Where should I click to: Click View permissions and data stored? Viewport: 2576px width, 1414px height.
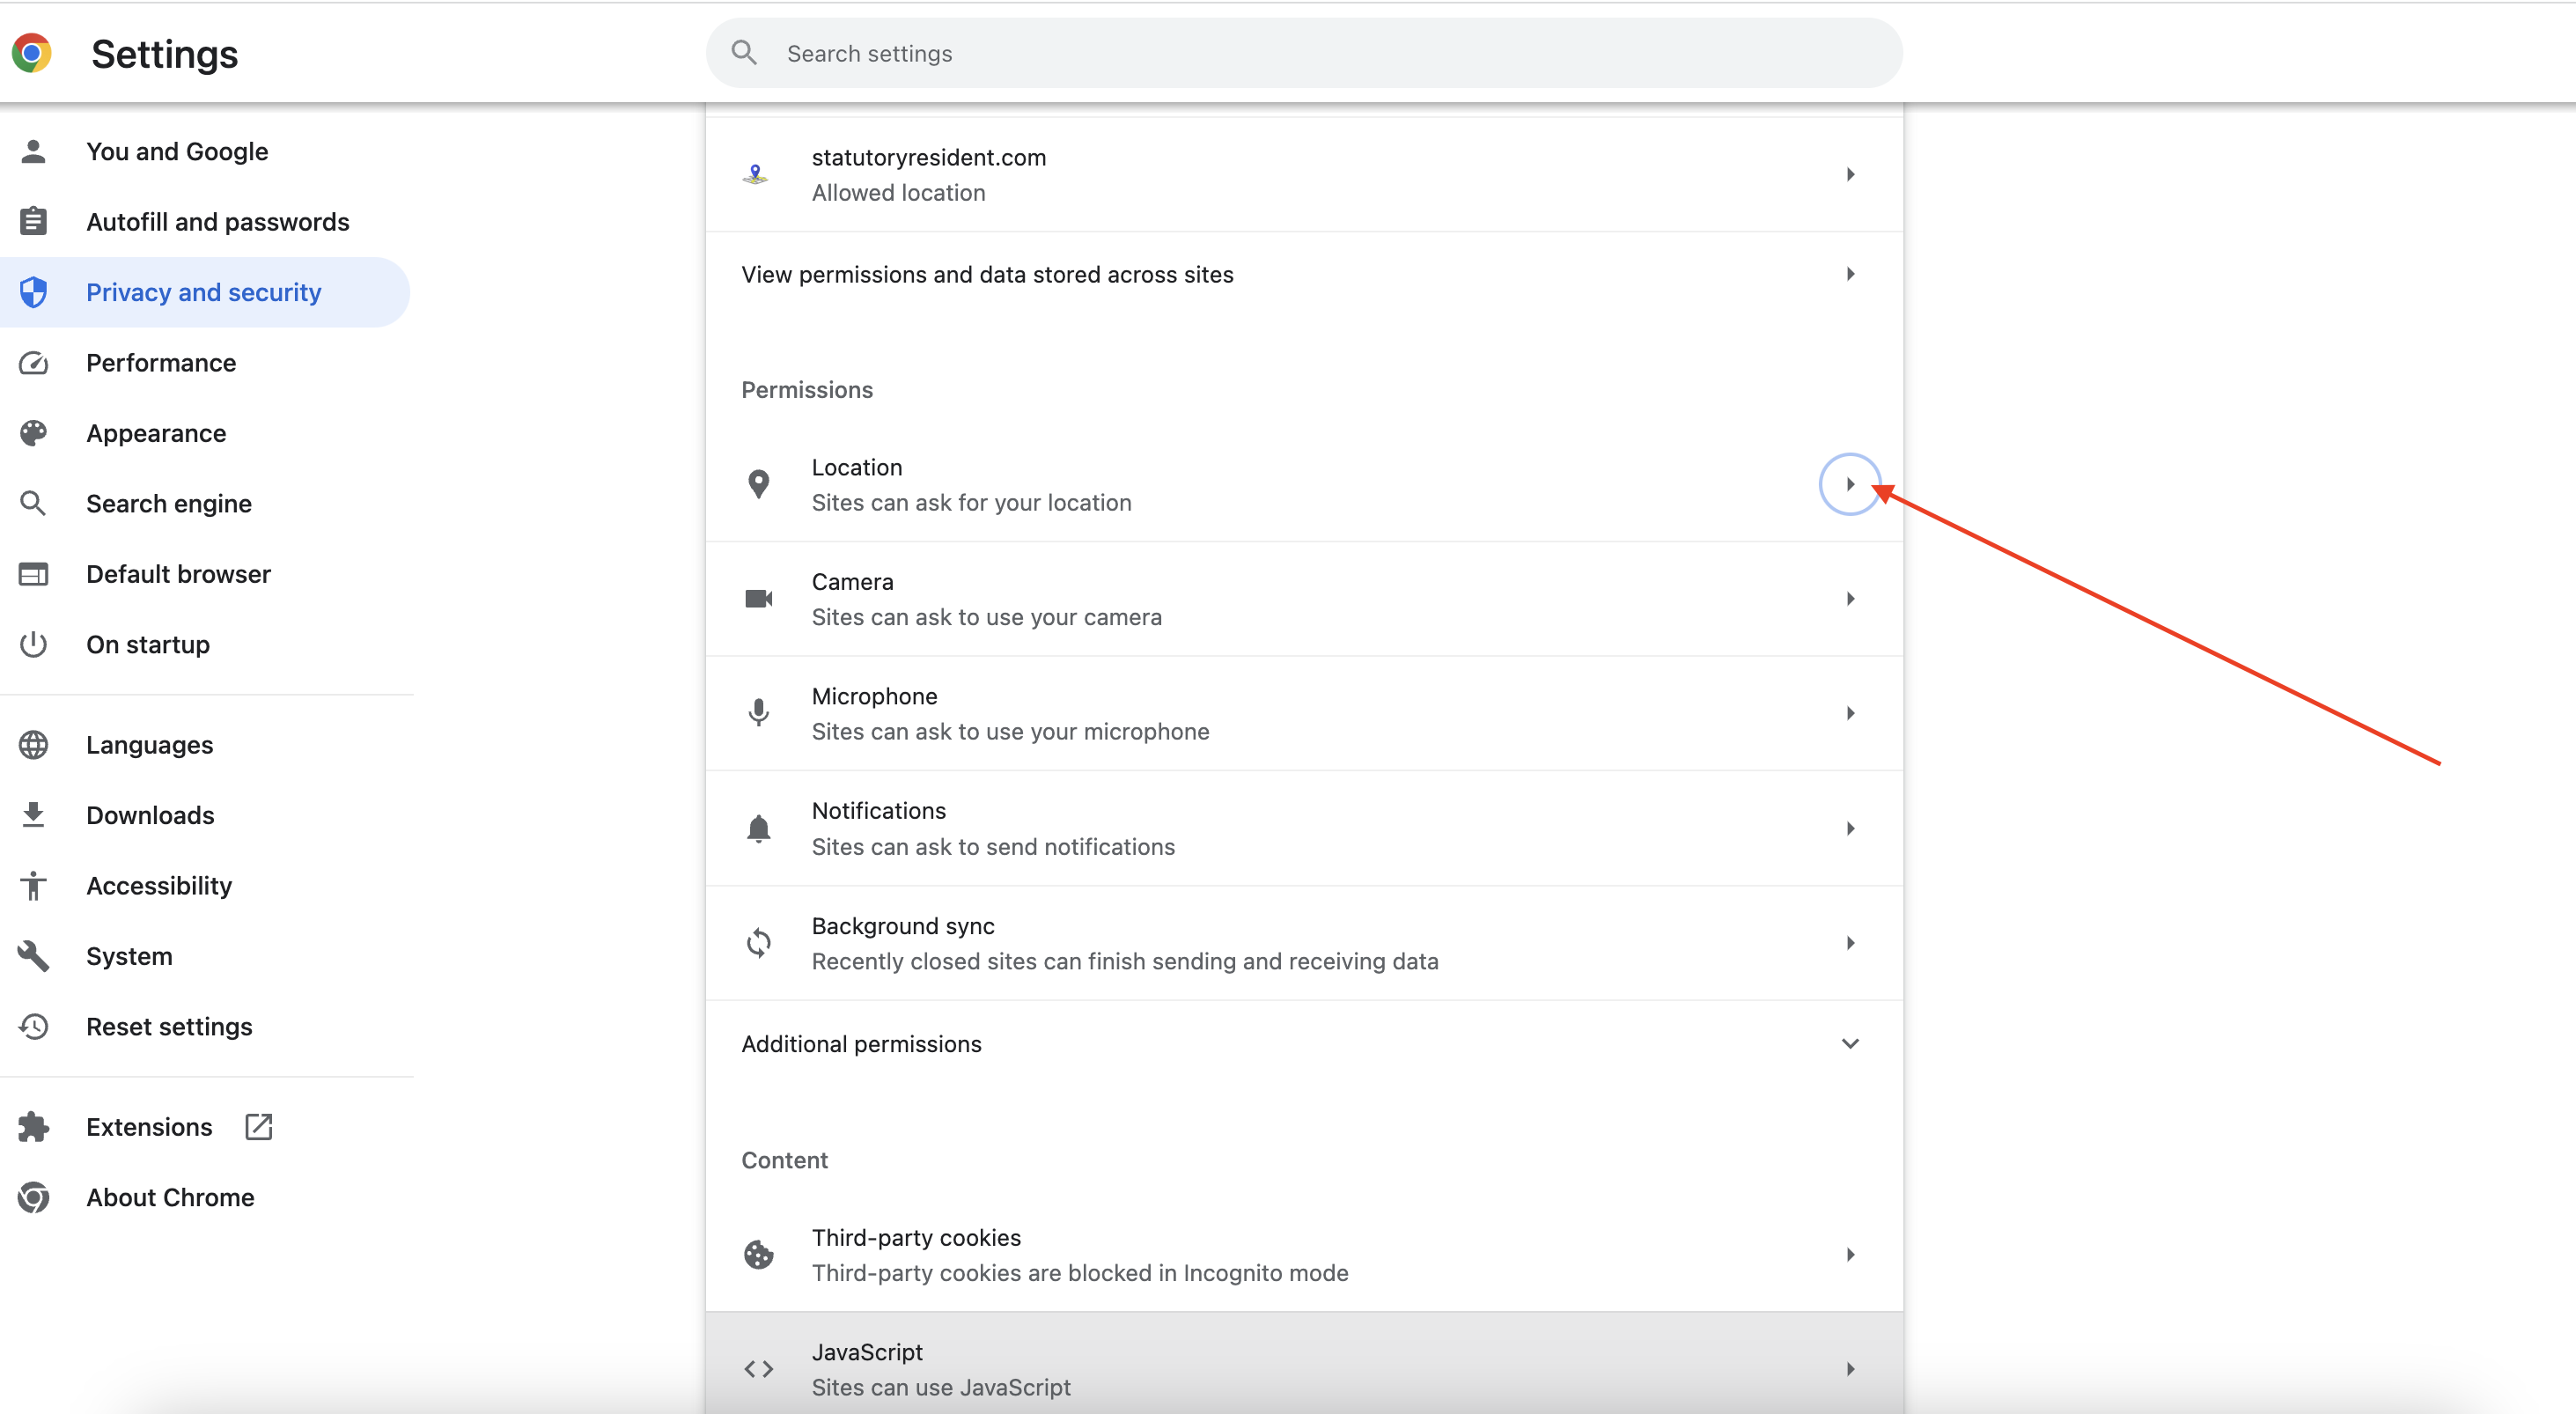(x=1304, y=274)
